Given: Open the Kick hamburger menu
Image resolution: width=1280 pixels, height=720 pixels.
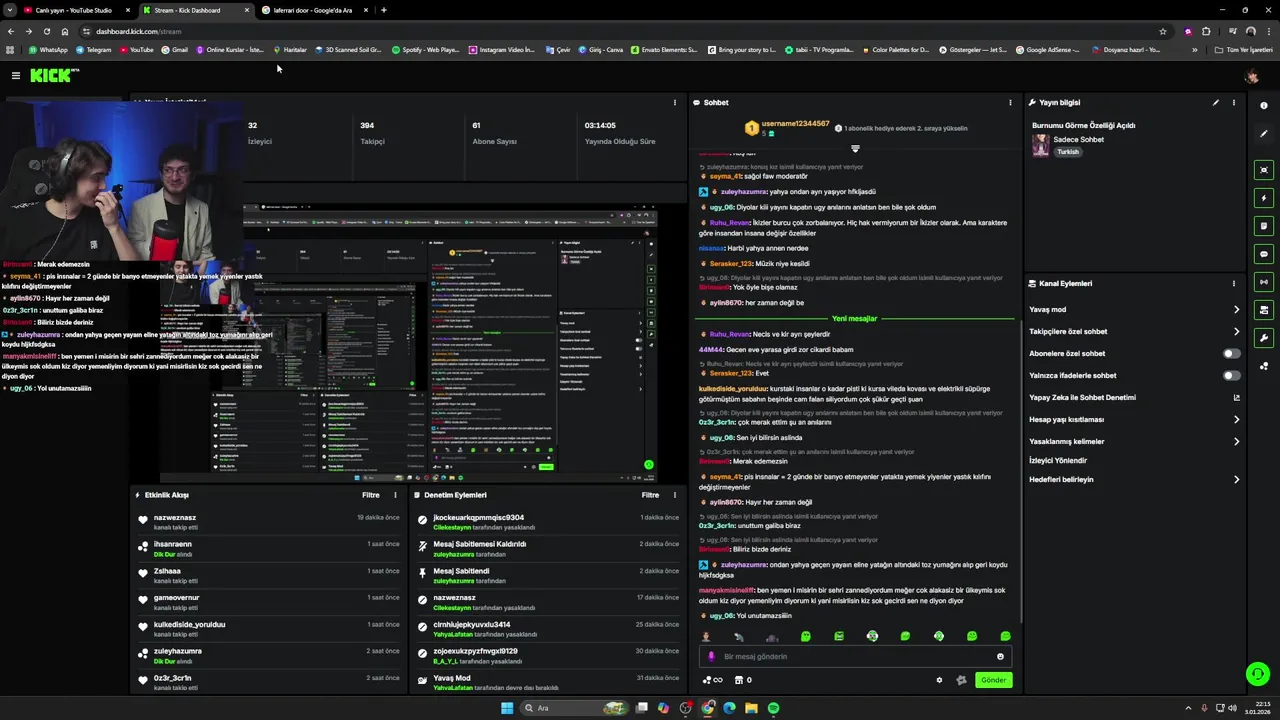Looking at the screenshot, I should [x=16, y=76].
